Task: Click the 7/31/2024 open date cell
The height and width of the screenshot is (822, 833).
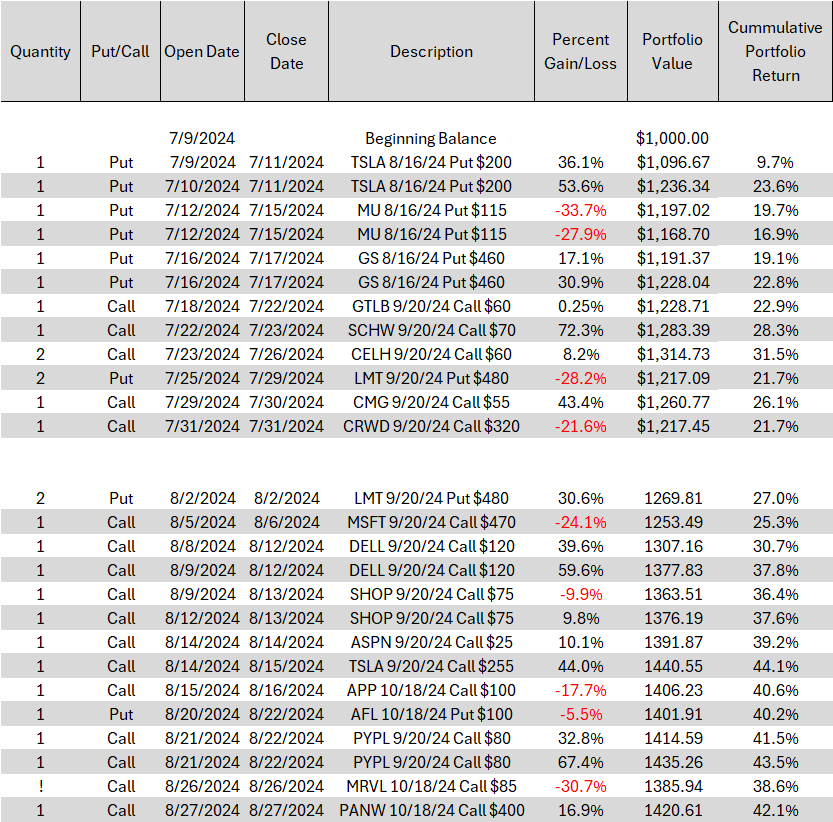Action: (x=202, y=426)
